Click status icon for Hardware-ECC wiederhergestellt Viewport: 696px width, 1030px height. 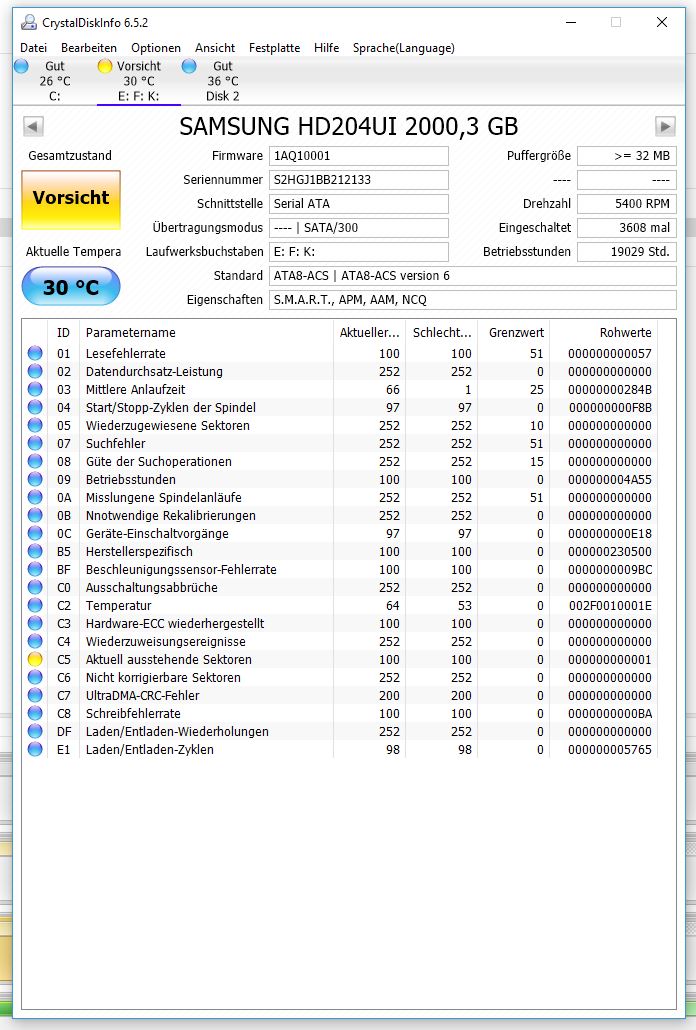point(35,623)
